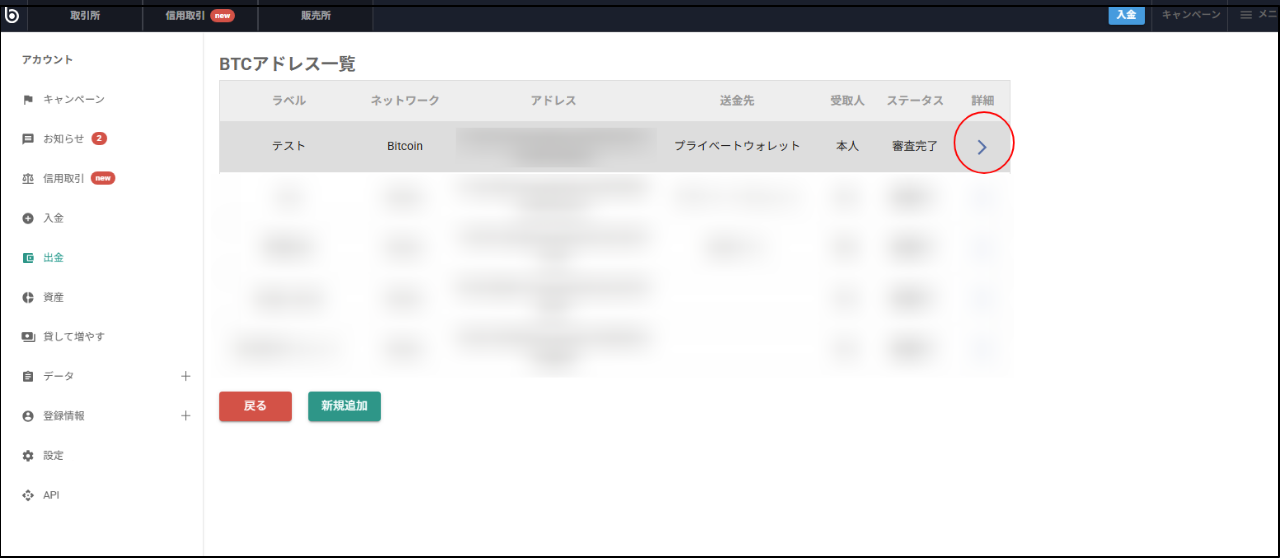Open details arrow for テスト address row

tap(982, 146)
